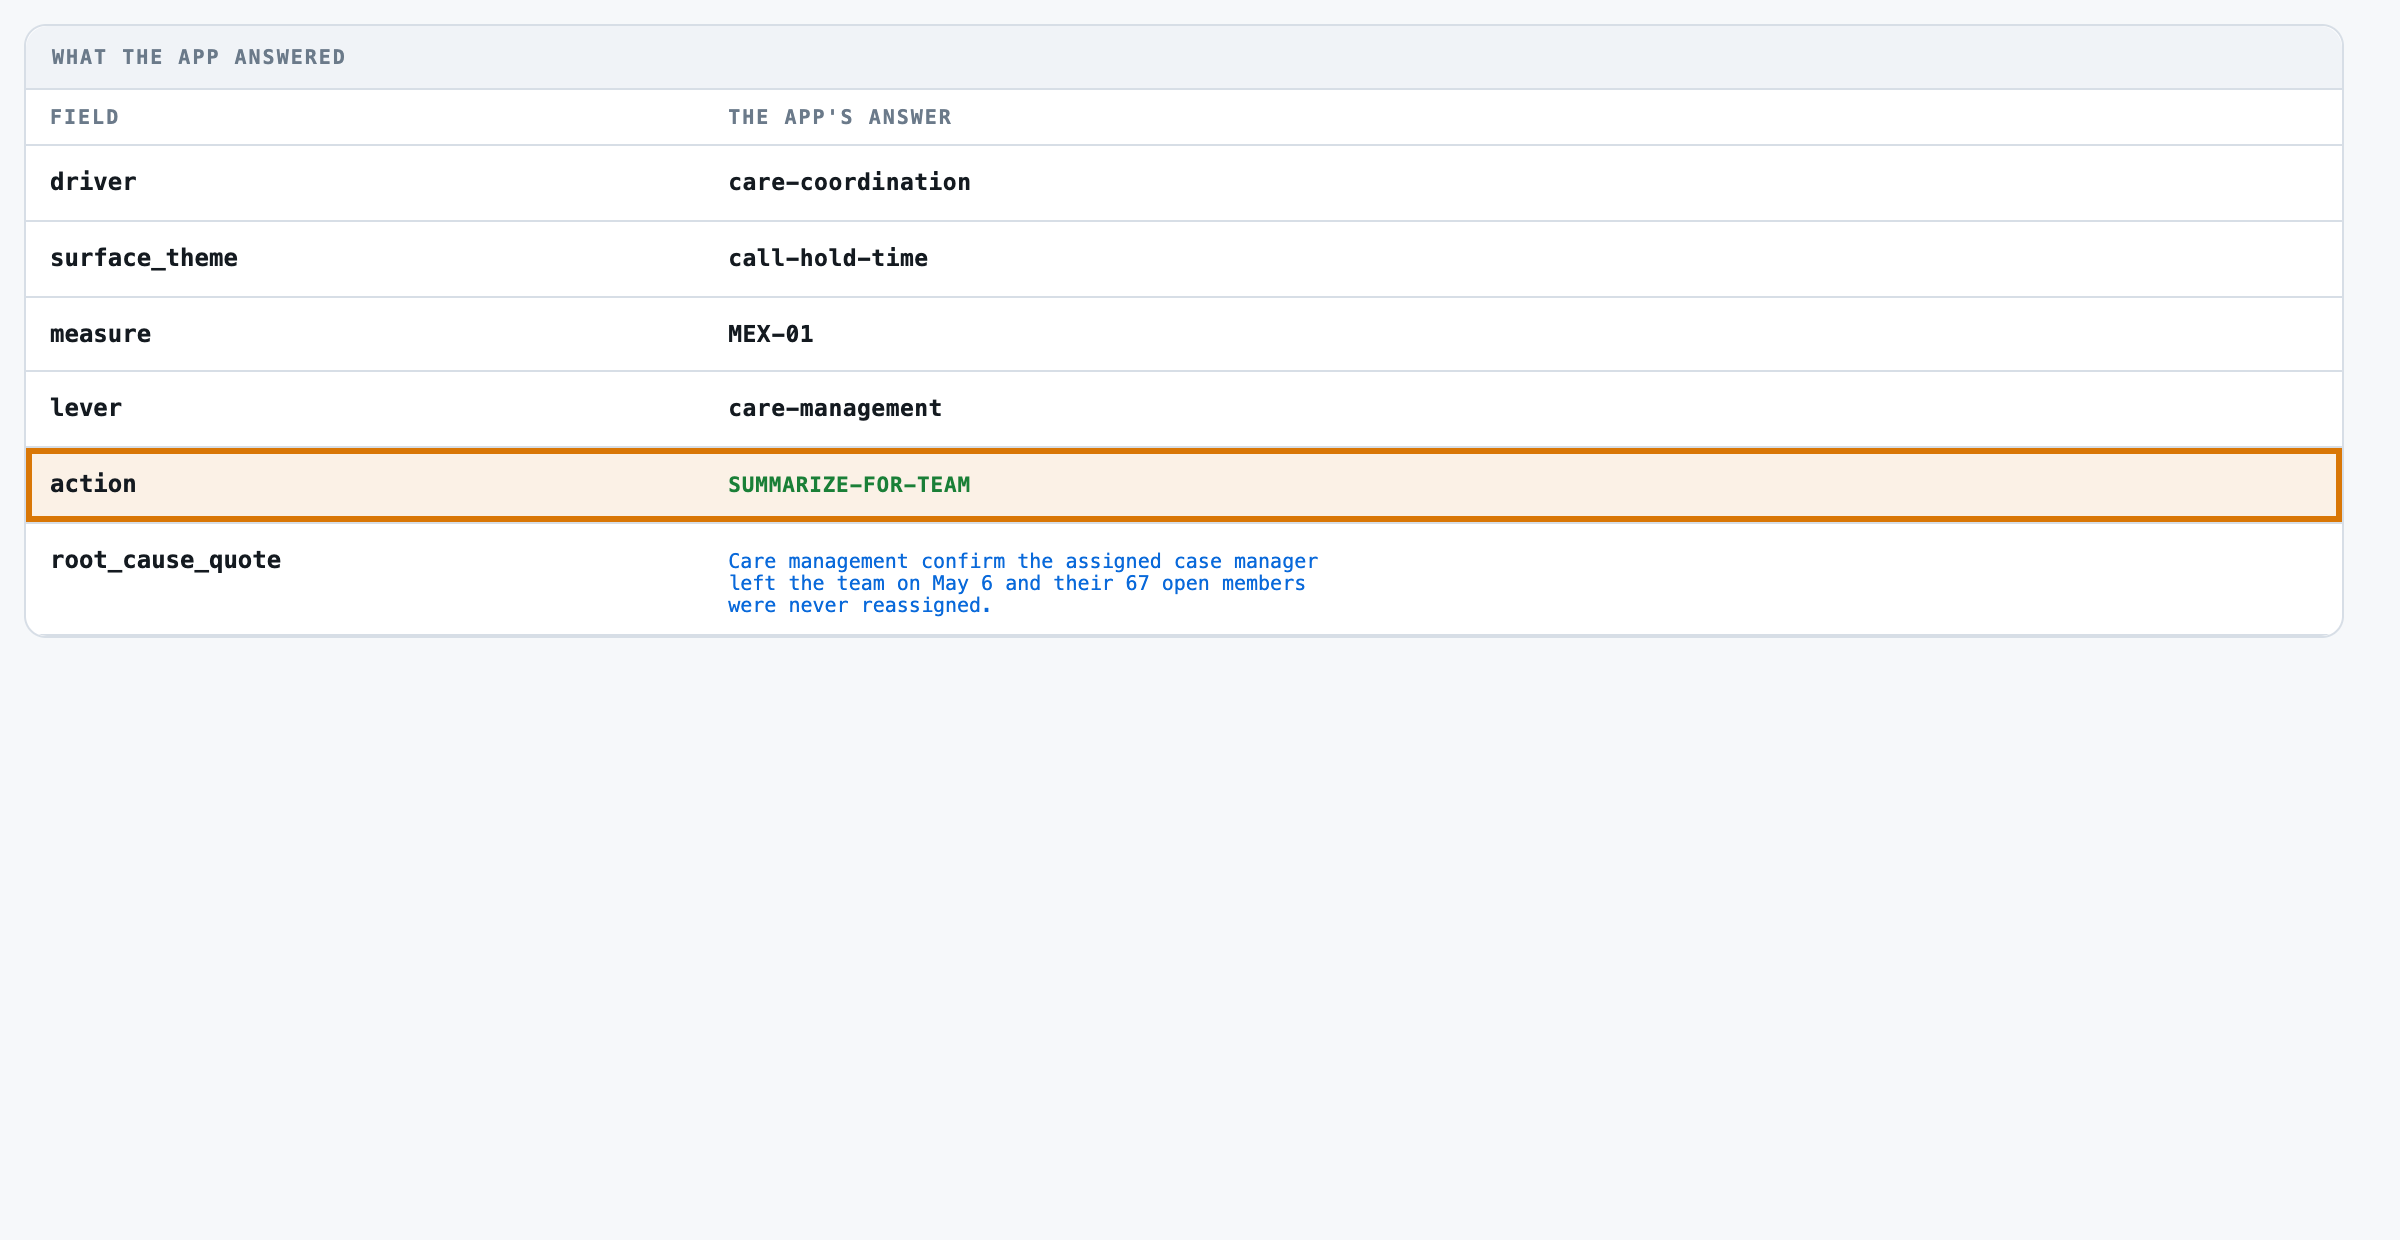Click the highlighted action field label
The height and width of the screenshot is (1240, 2400).
coord(93,484)
